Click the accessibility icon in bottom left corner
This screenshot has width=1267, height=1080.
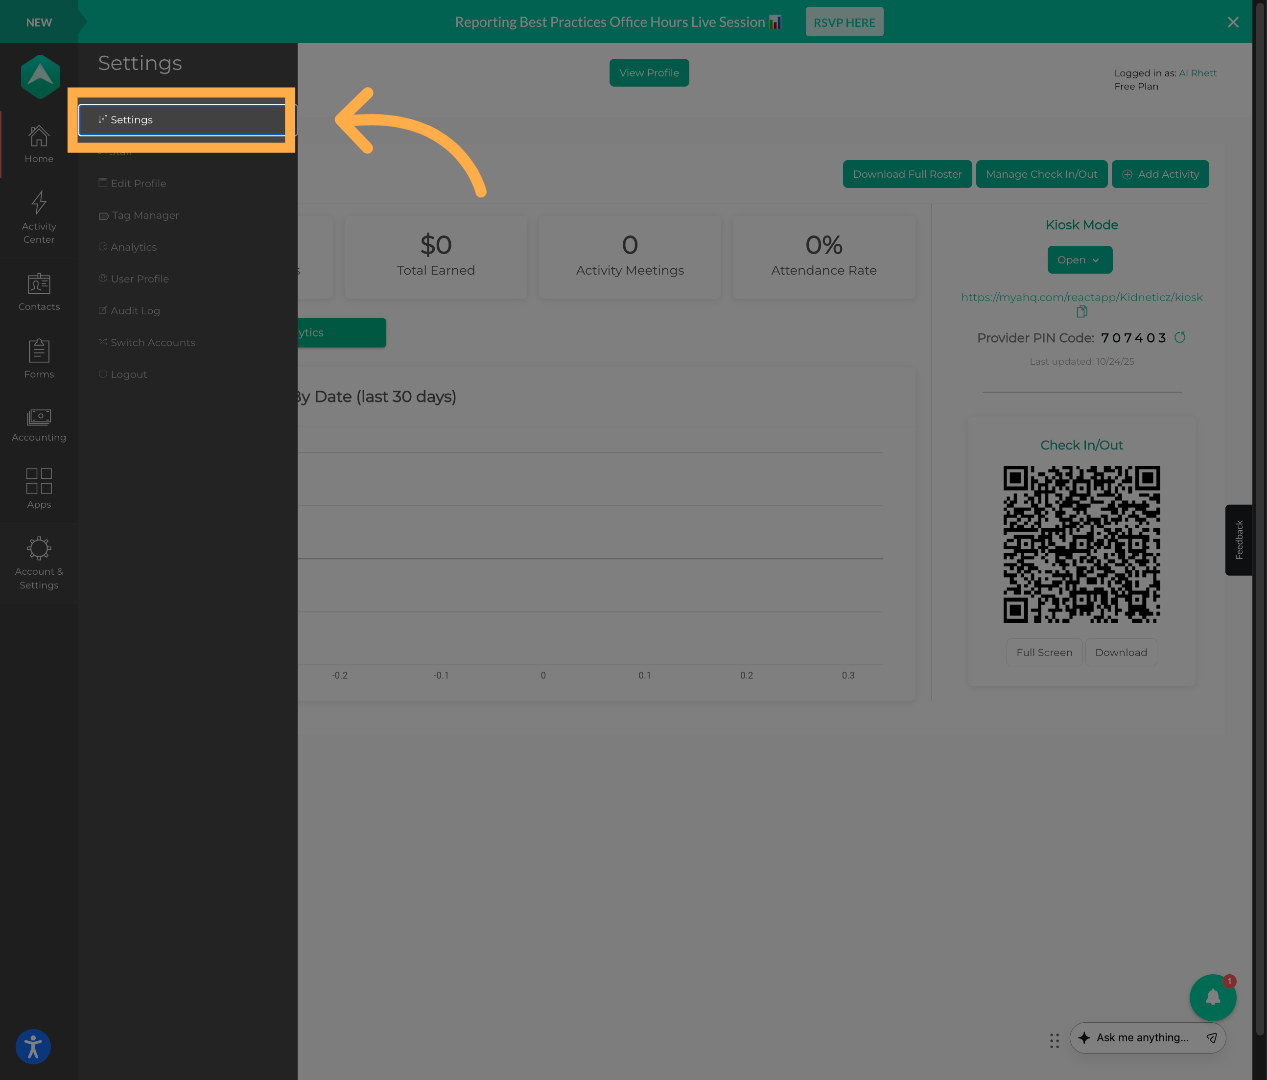coord(32,1046)
